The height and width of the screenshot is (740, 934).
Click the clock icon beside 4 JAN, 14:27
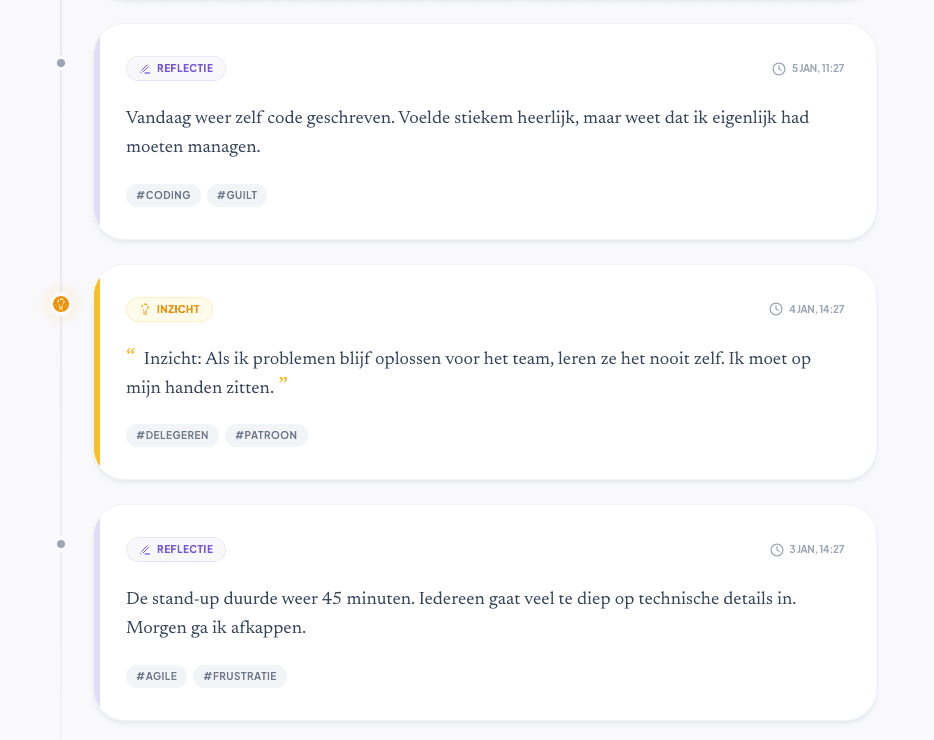coord(777,309)
